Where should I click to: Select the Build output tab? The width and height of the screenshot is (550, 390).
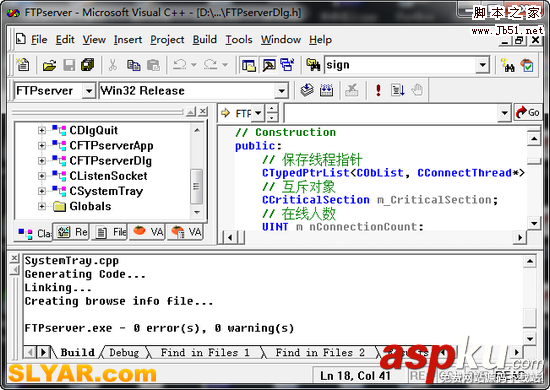(x=78, y=352)
